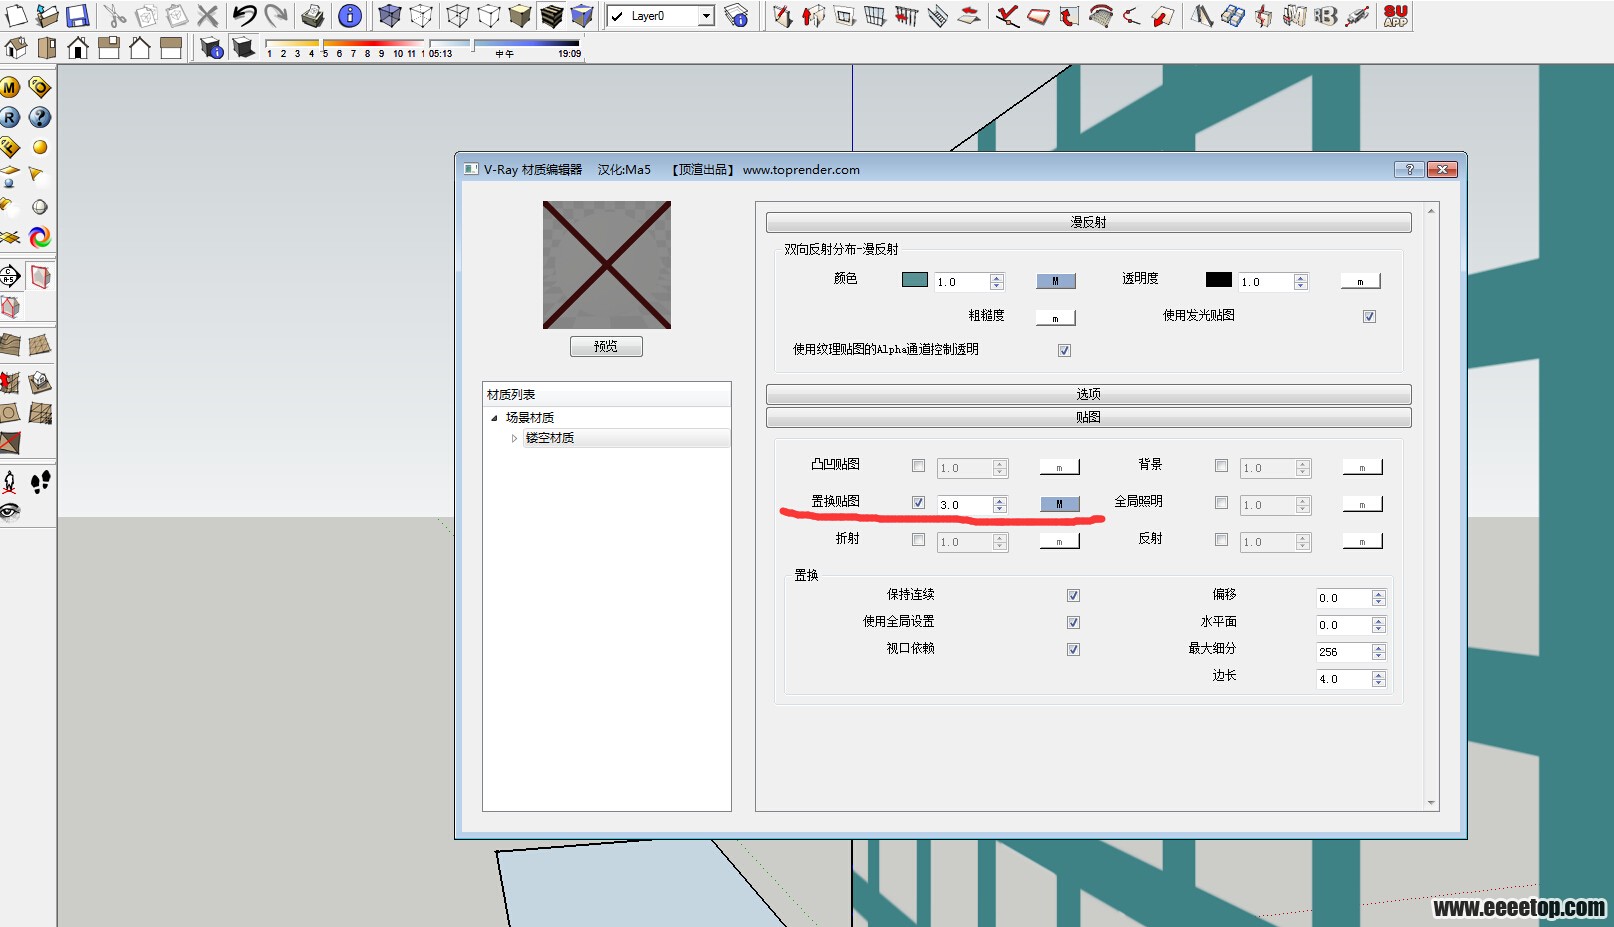
Task: Save the model with floppy icon
Action: pyautogui.click(x=78, y=15)
